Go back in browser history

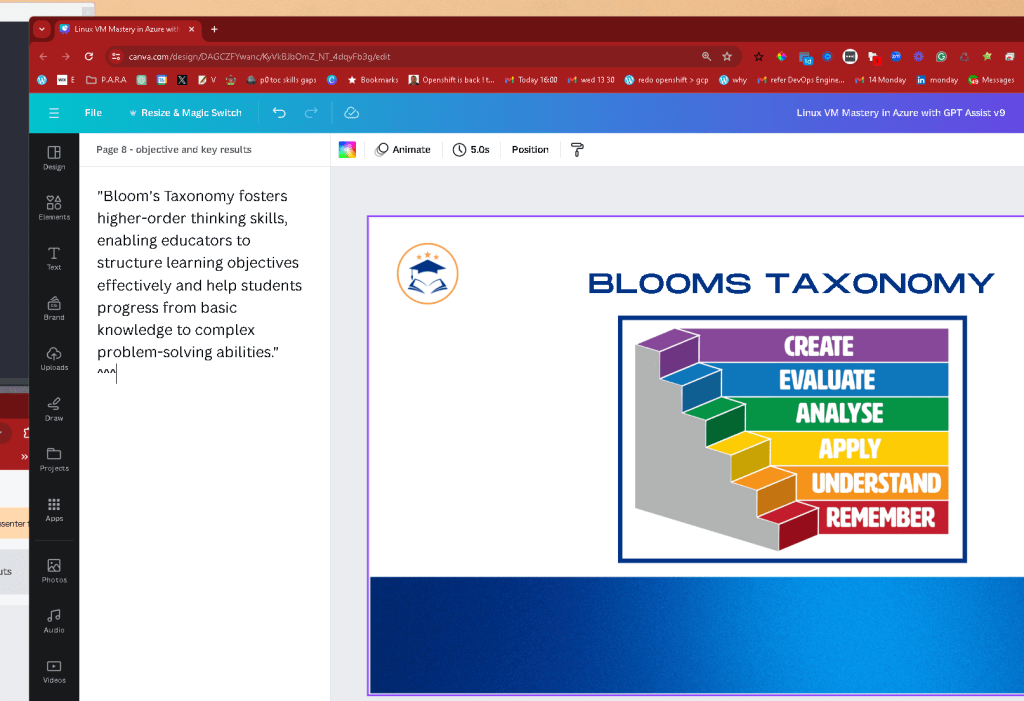(43, 57)
